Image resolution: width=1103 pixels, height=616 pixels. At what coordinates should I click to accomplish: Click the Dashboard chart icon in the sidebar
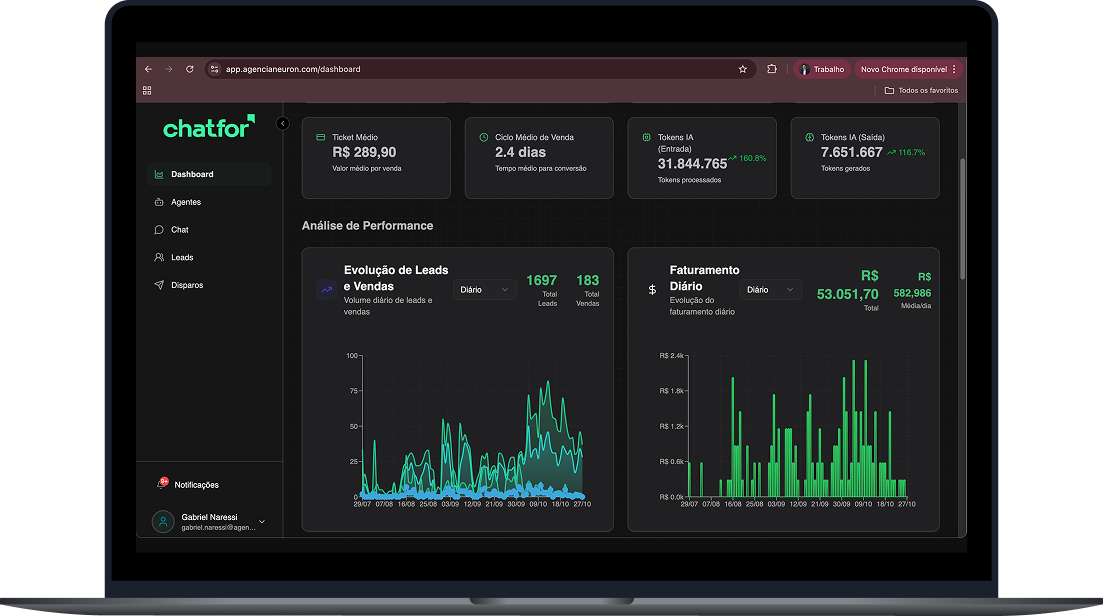[158, 174]
